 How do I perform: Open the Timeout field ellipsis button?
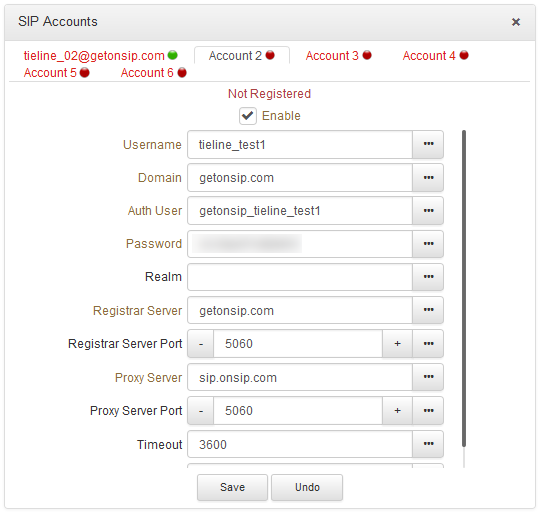428,444
